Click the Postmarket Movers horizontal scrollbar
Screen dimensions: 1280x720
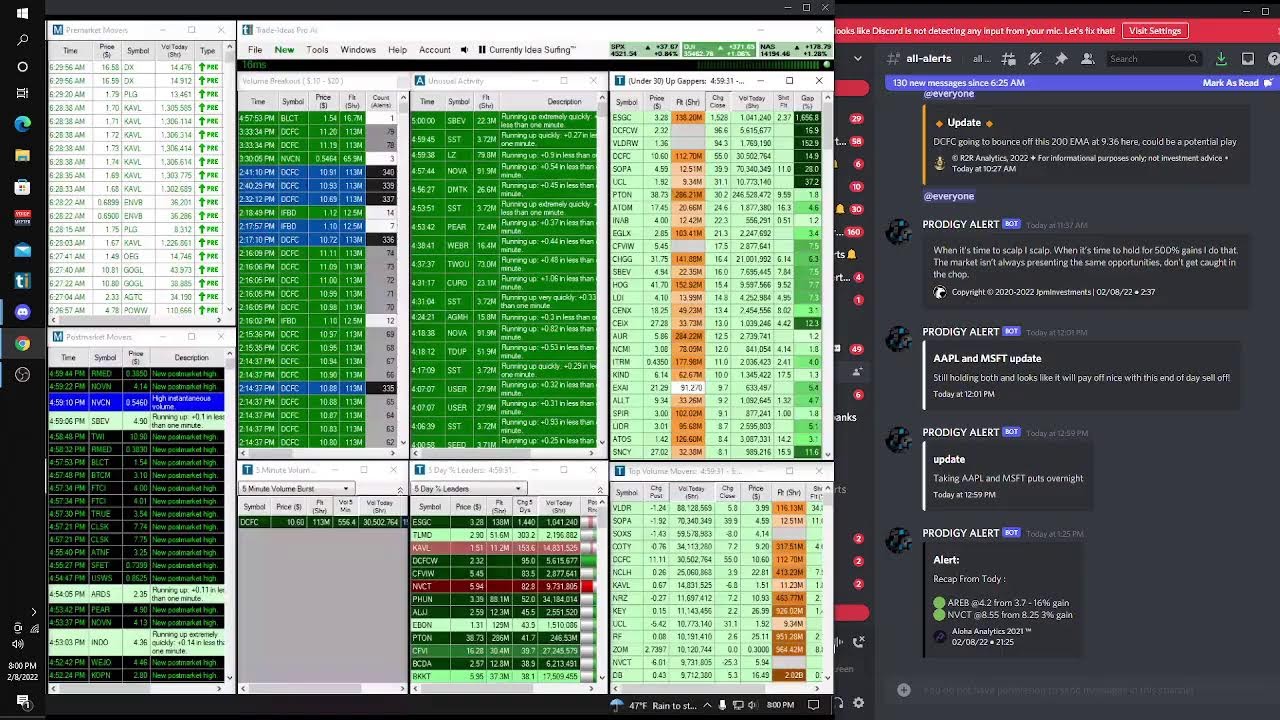[x=135, y=688]
